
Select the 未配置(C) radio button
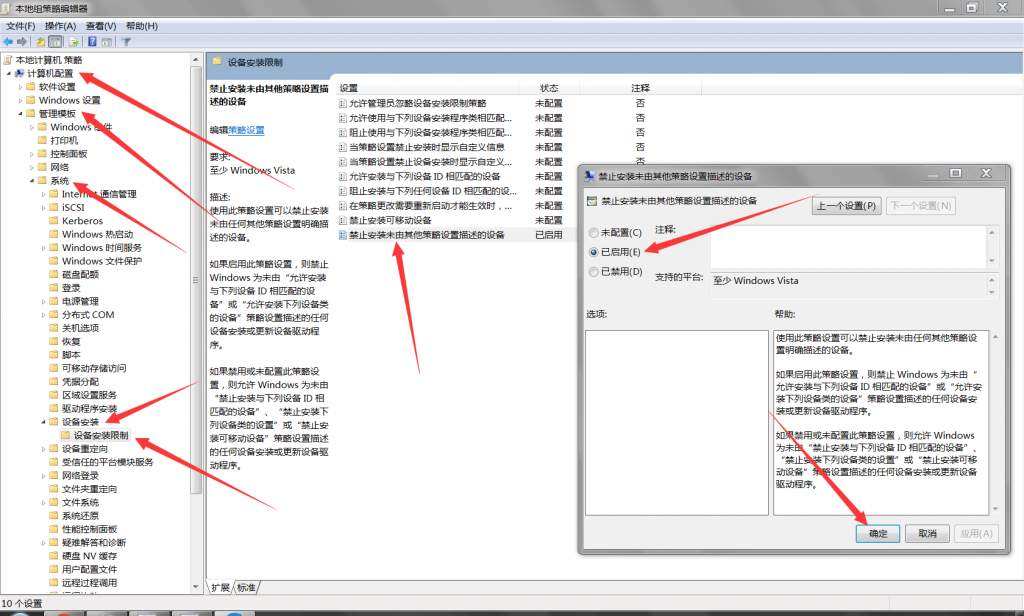point(594,233)
